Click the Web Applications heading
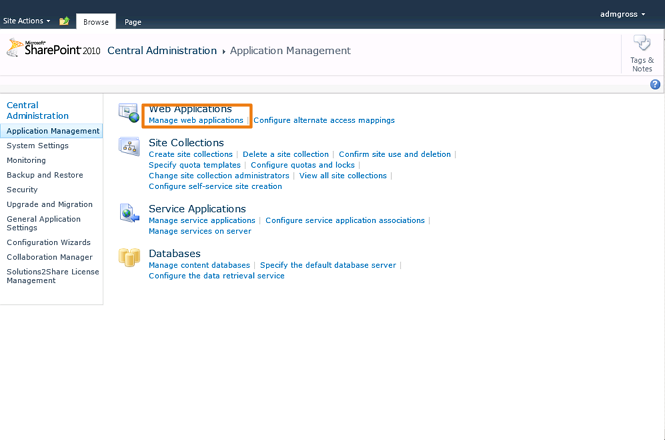Screen dimensions: 665x440 [190, 109]
